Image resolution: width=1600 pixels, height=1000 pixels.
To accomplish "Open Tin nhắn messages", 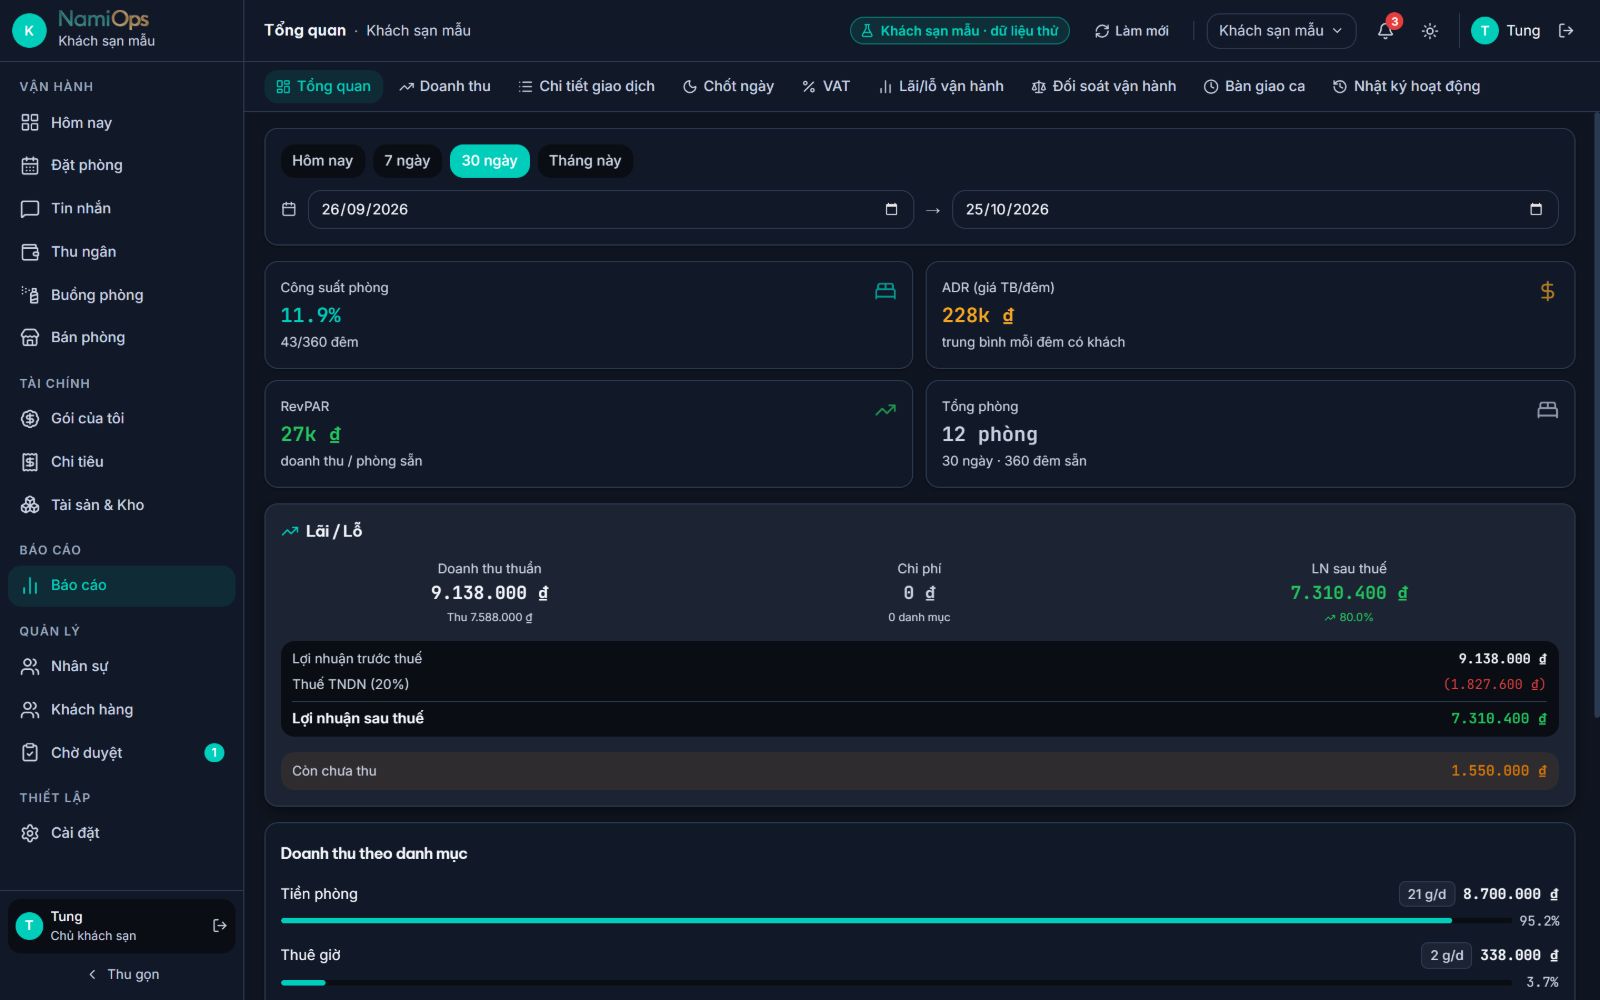I will [121, 209].
